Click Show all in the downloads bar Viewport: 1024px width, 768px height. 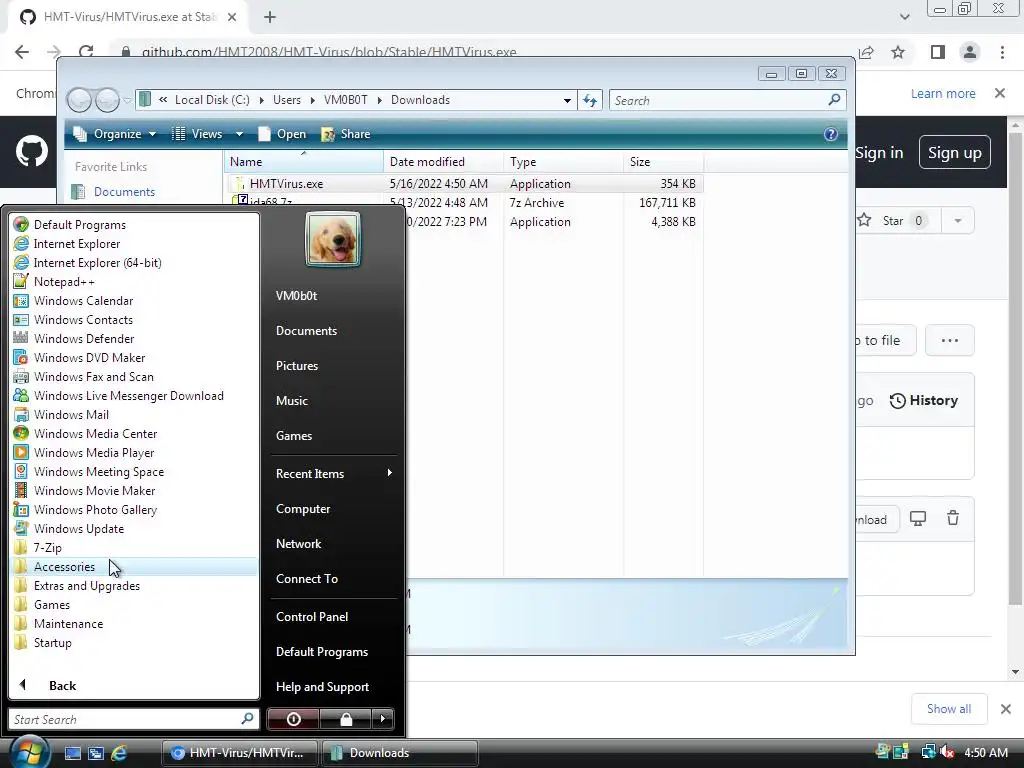948,709
